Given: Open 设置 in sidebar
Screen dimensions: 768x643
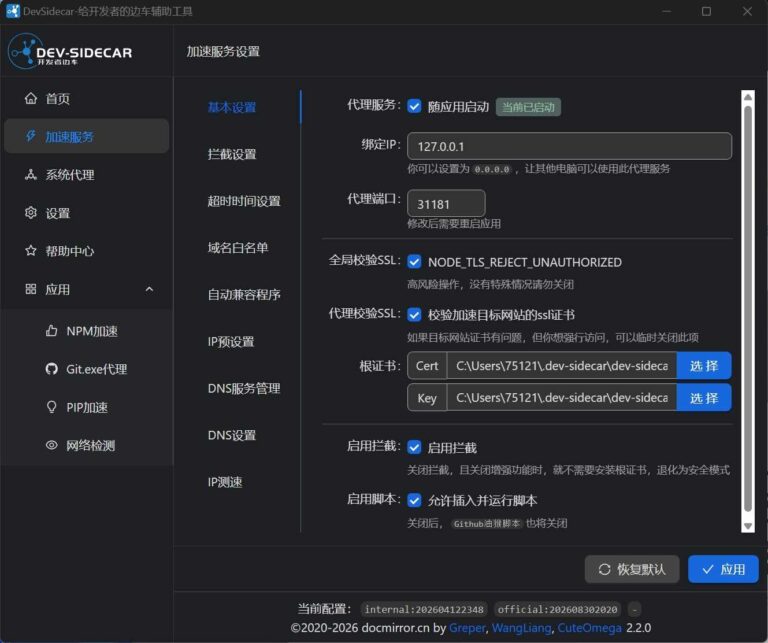Looking at the screenshot, I should click(87, 213).
